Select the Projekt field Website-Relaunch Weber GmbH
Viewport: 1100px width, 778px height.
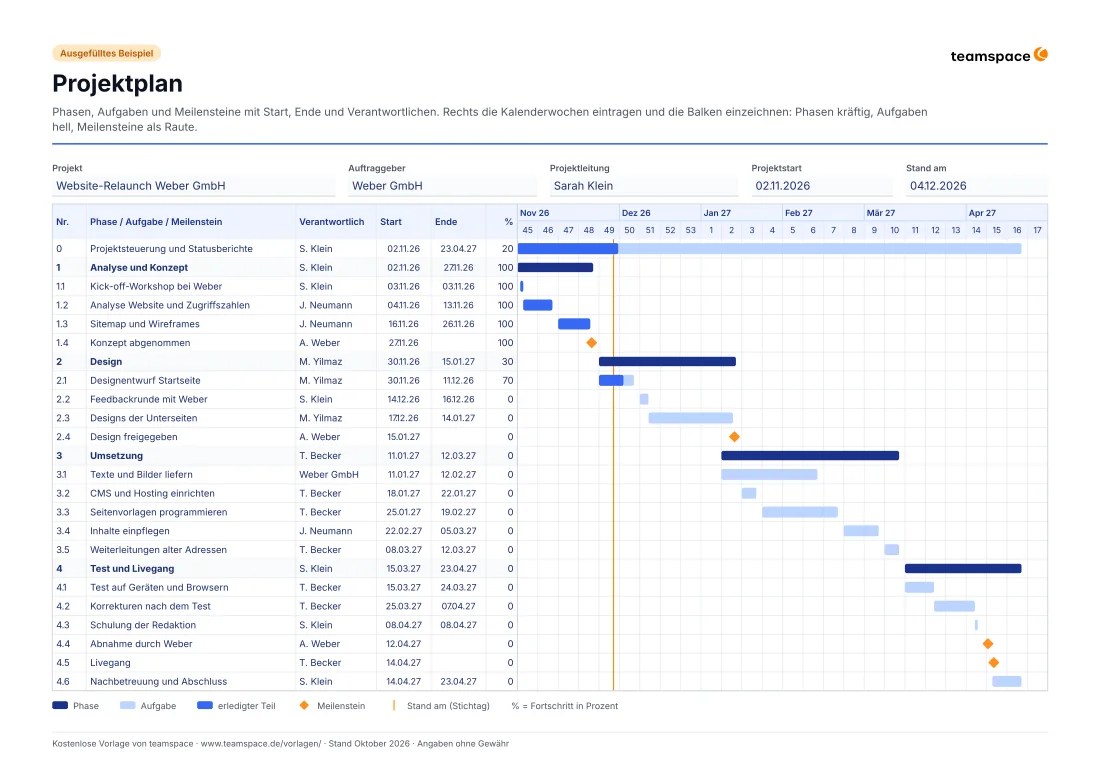(194, 186)
